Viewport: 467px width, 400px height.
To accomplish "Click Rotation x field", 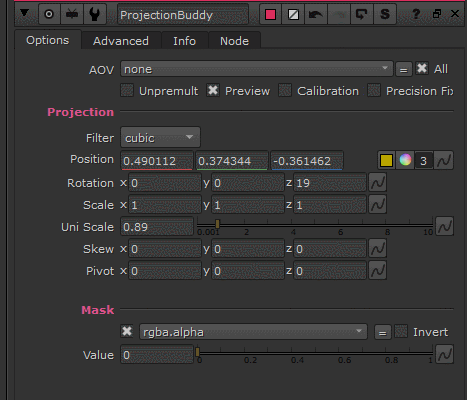I will click(165, 183).
